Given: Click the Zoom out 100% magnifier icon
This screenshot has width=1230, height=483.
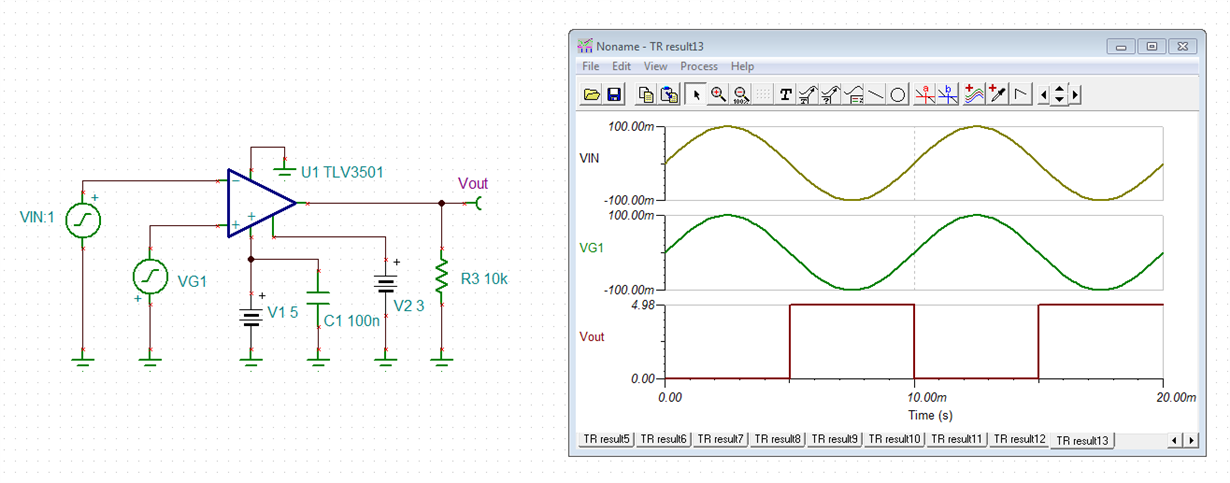Looking at the screenshot, I should tap(741, 95).
